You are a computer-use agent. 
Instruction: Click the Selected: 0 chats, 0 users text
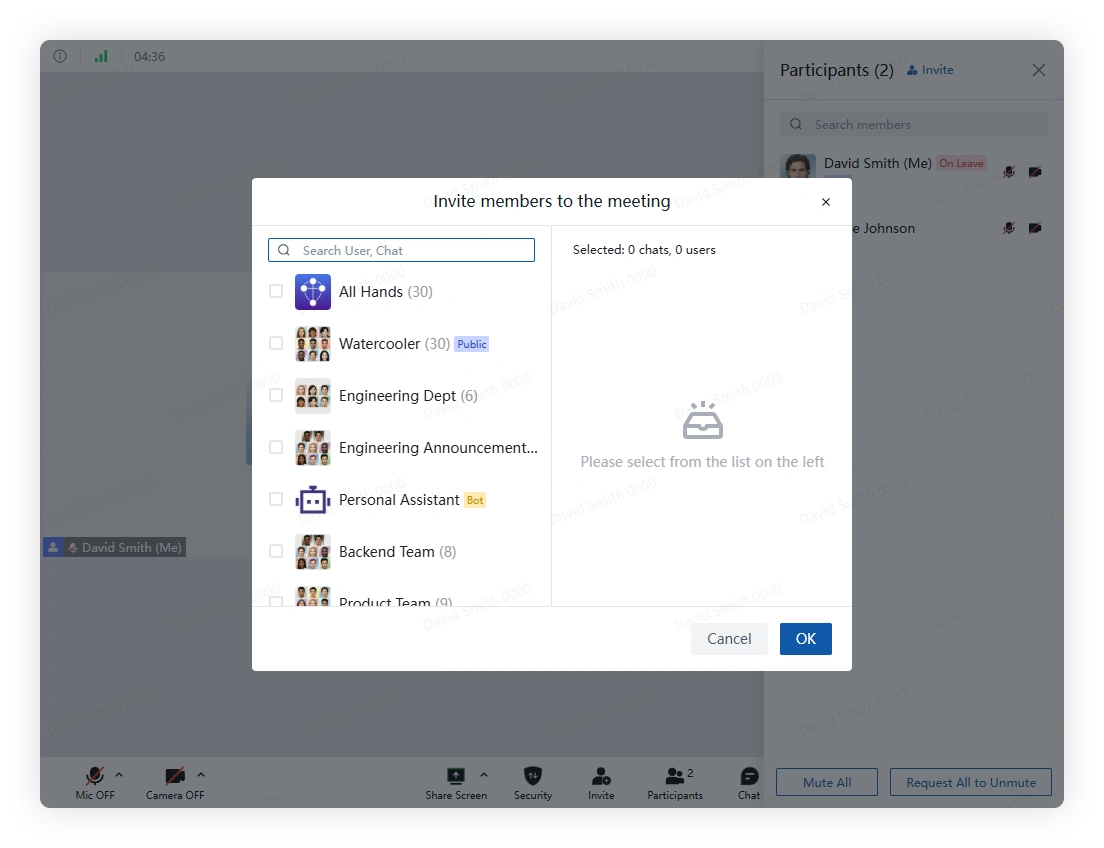(644, 250)
